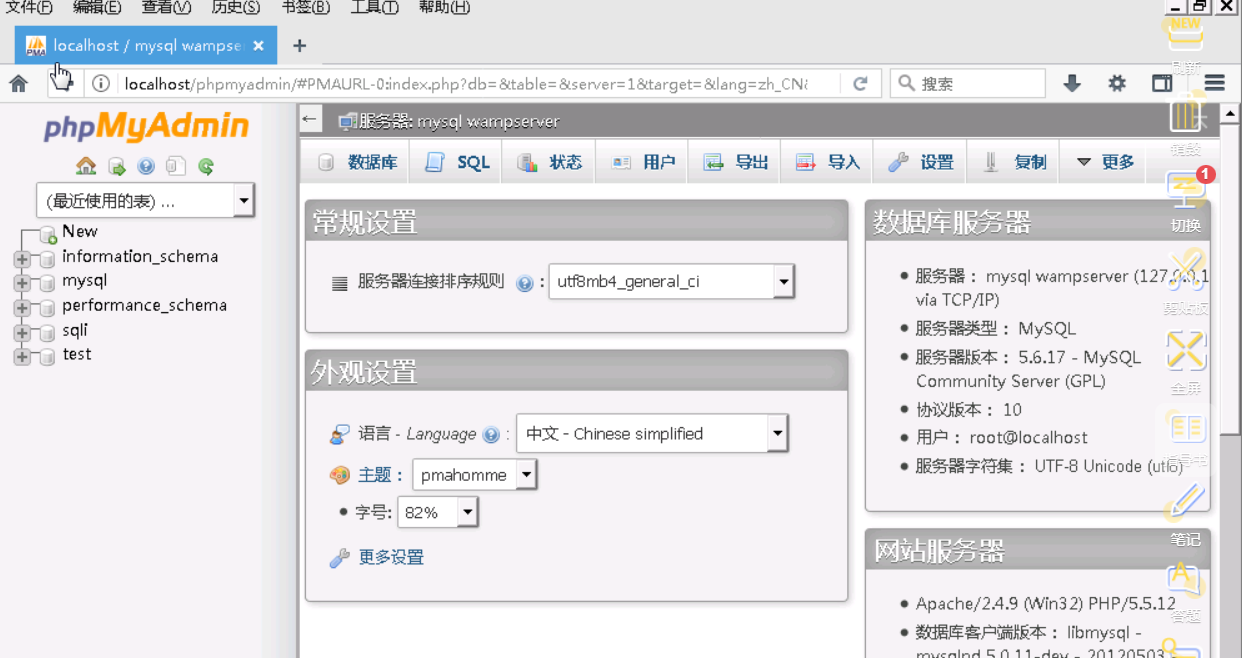Reload the page with browser refresh icon
This screenshot has width=1242, height=658.
click(860, 84)
